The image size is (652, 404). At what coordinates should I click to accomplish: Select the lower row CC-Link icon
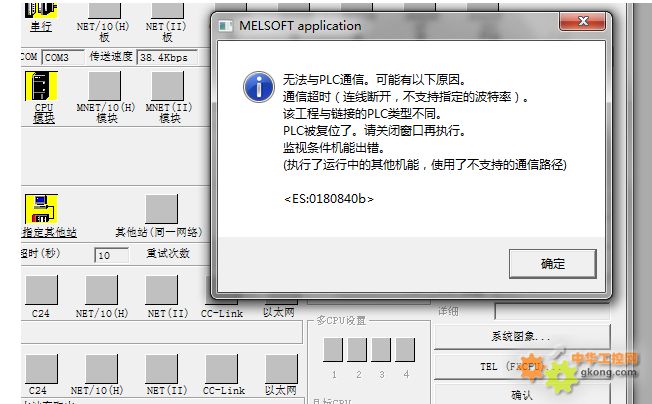click(222, 369)
